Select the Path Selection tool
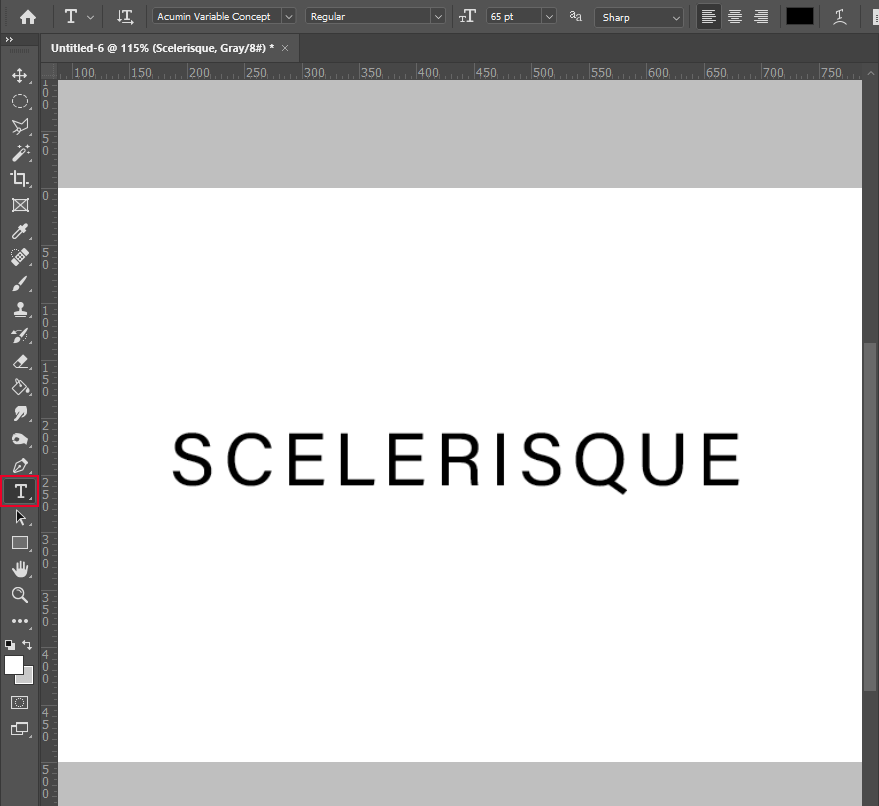The width and height of the screenshot is (879, 806). [x=20, y=517]
